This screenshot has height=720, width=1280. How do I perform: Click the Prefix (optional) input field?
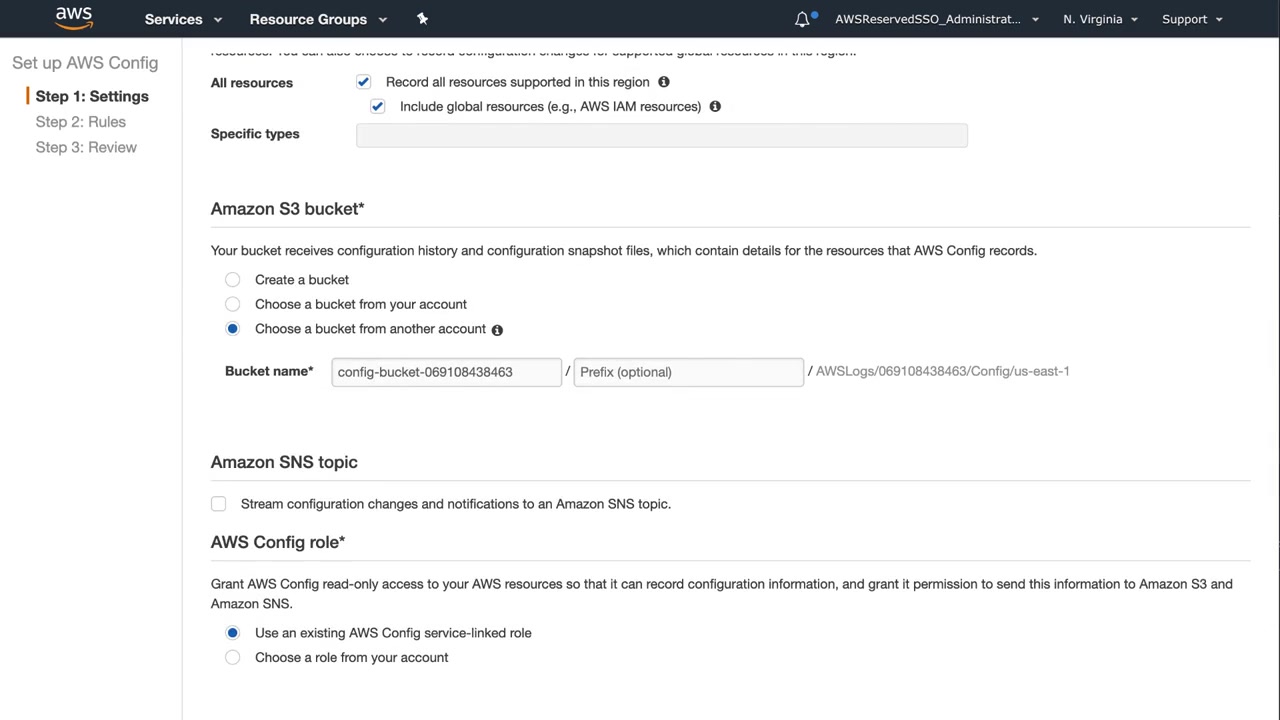(688, 372)
